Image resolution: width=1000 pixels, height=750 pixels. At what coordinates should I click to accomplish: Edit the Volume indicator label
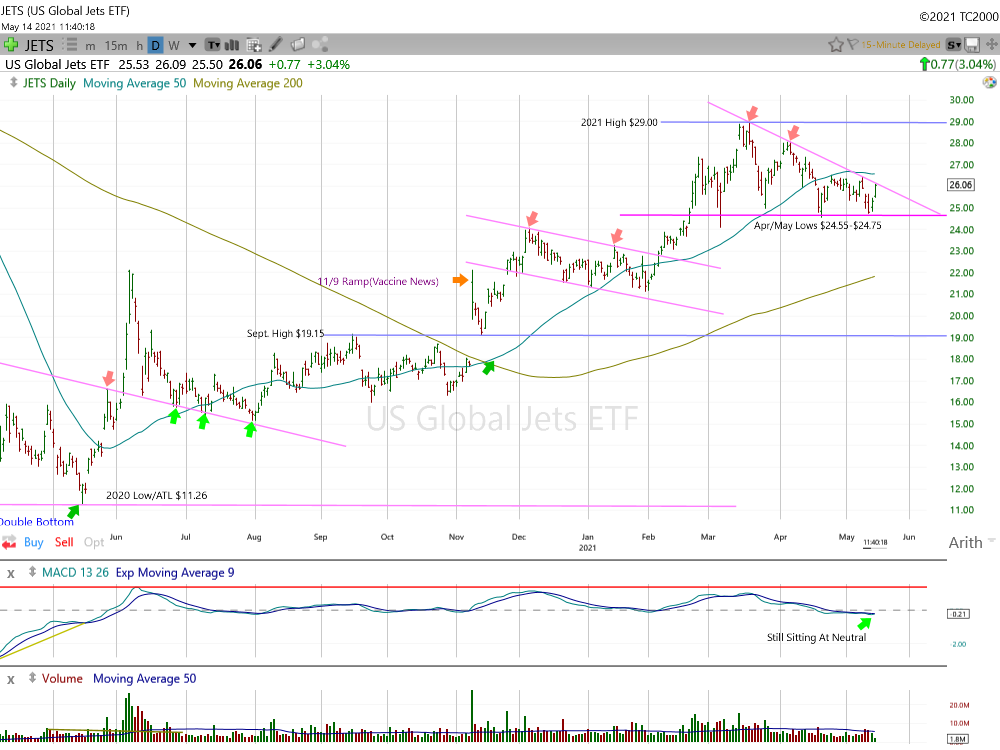tap(62, 678)
